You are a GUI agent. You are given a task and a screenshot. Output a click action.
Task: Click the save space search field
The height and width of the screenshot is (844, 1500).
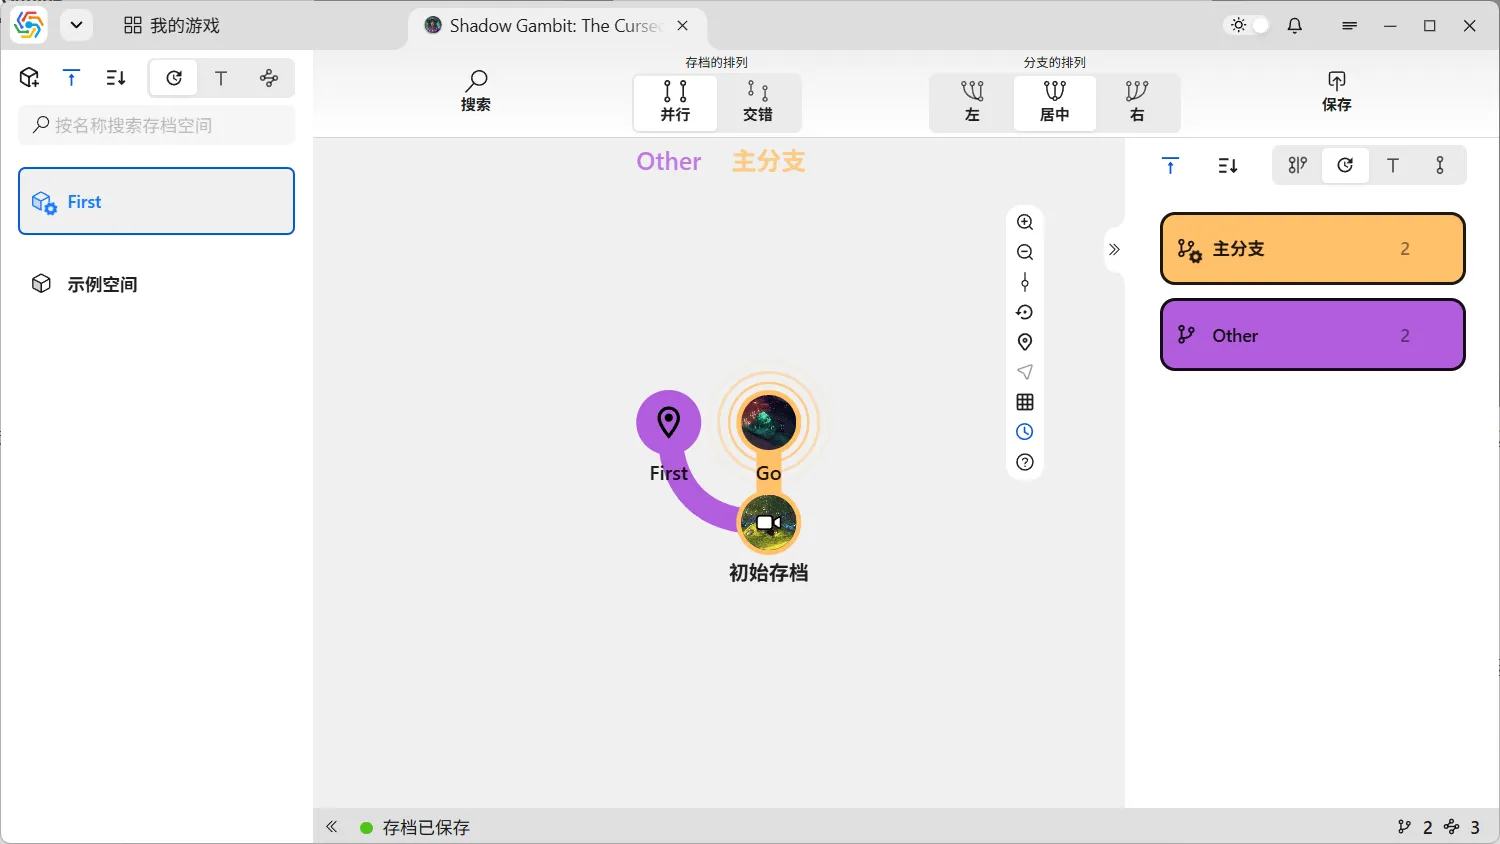[x=157, y=125]
